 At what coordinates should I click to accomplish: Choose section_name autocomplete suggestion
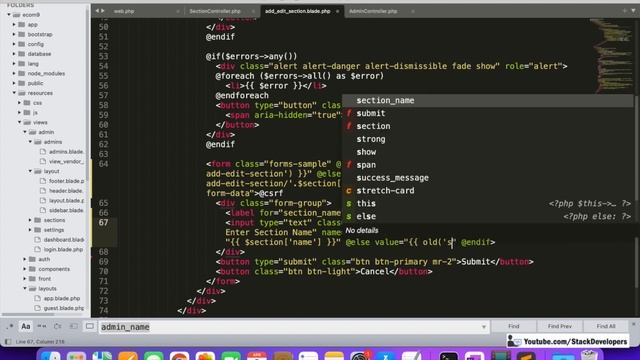tap(487, 100)
